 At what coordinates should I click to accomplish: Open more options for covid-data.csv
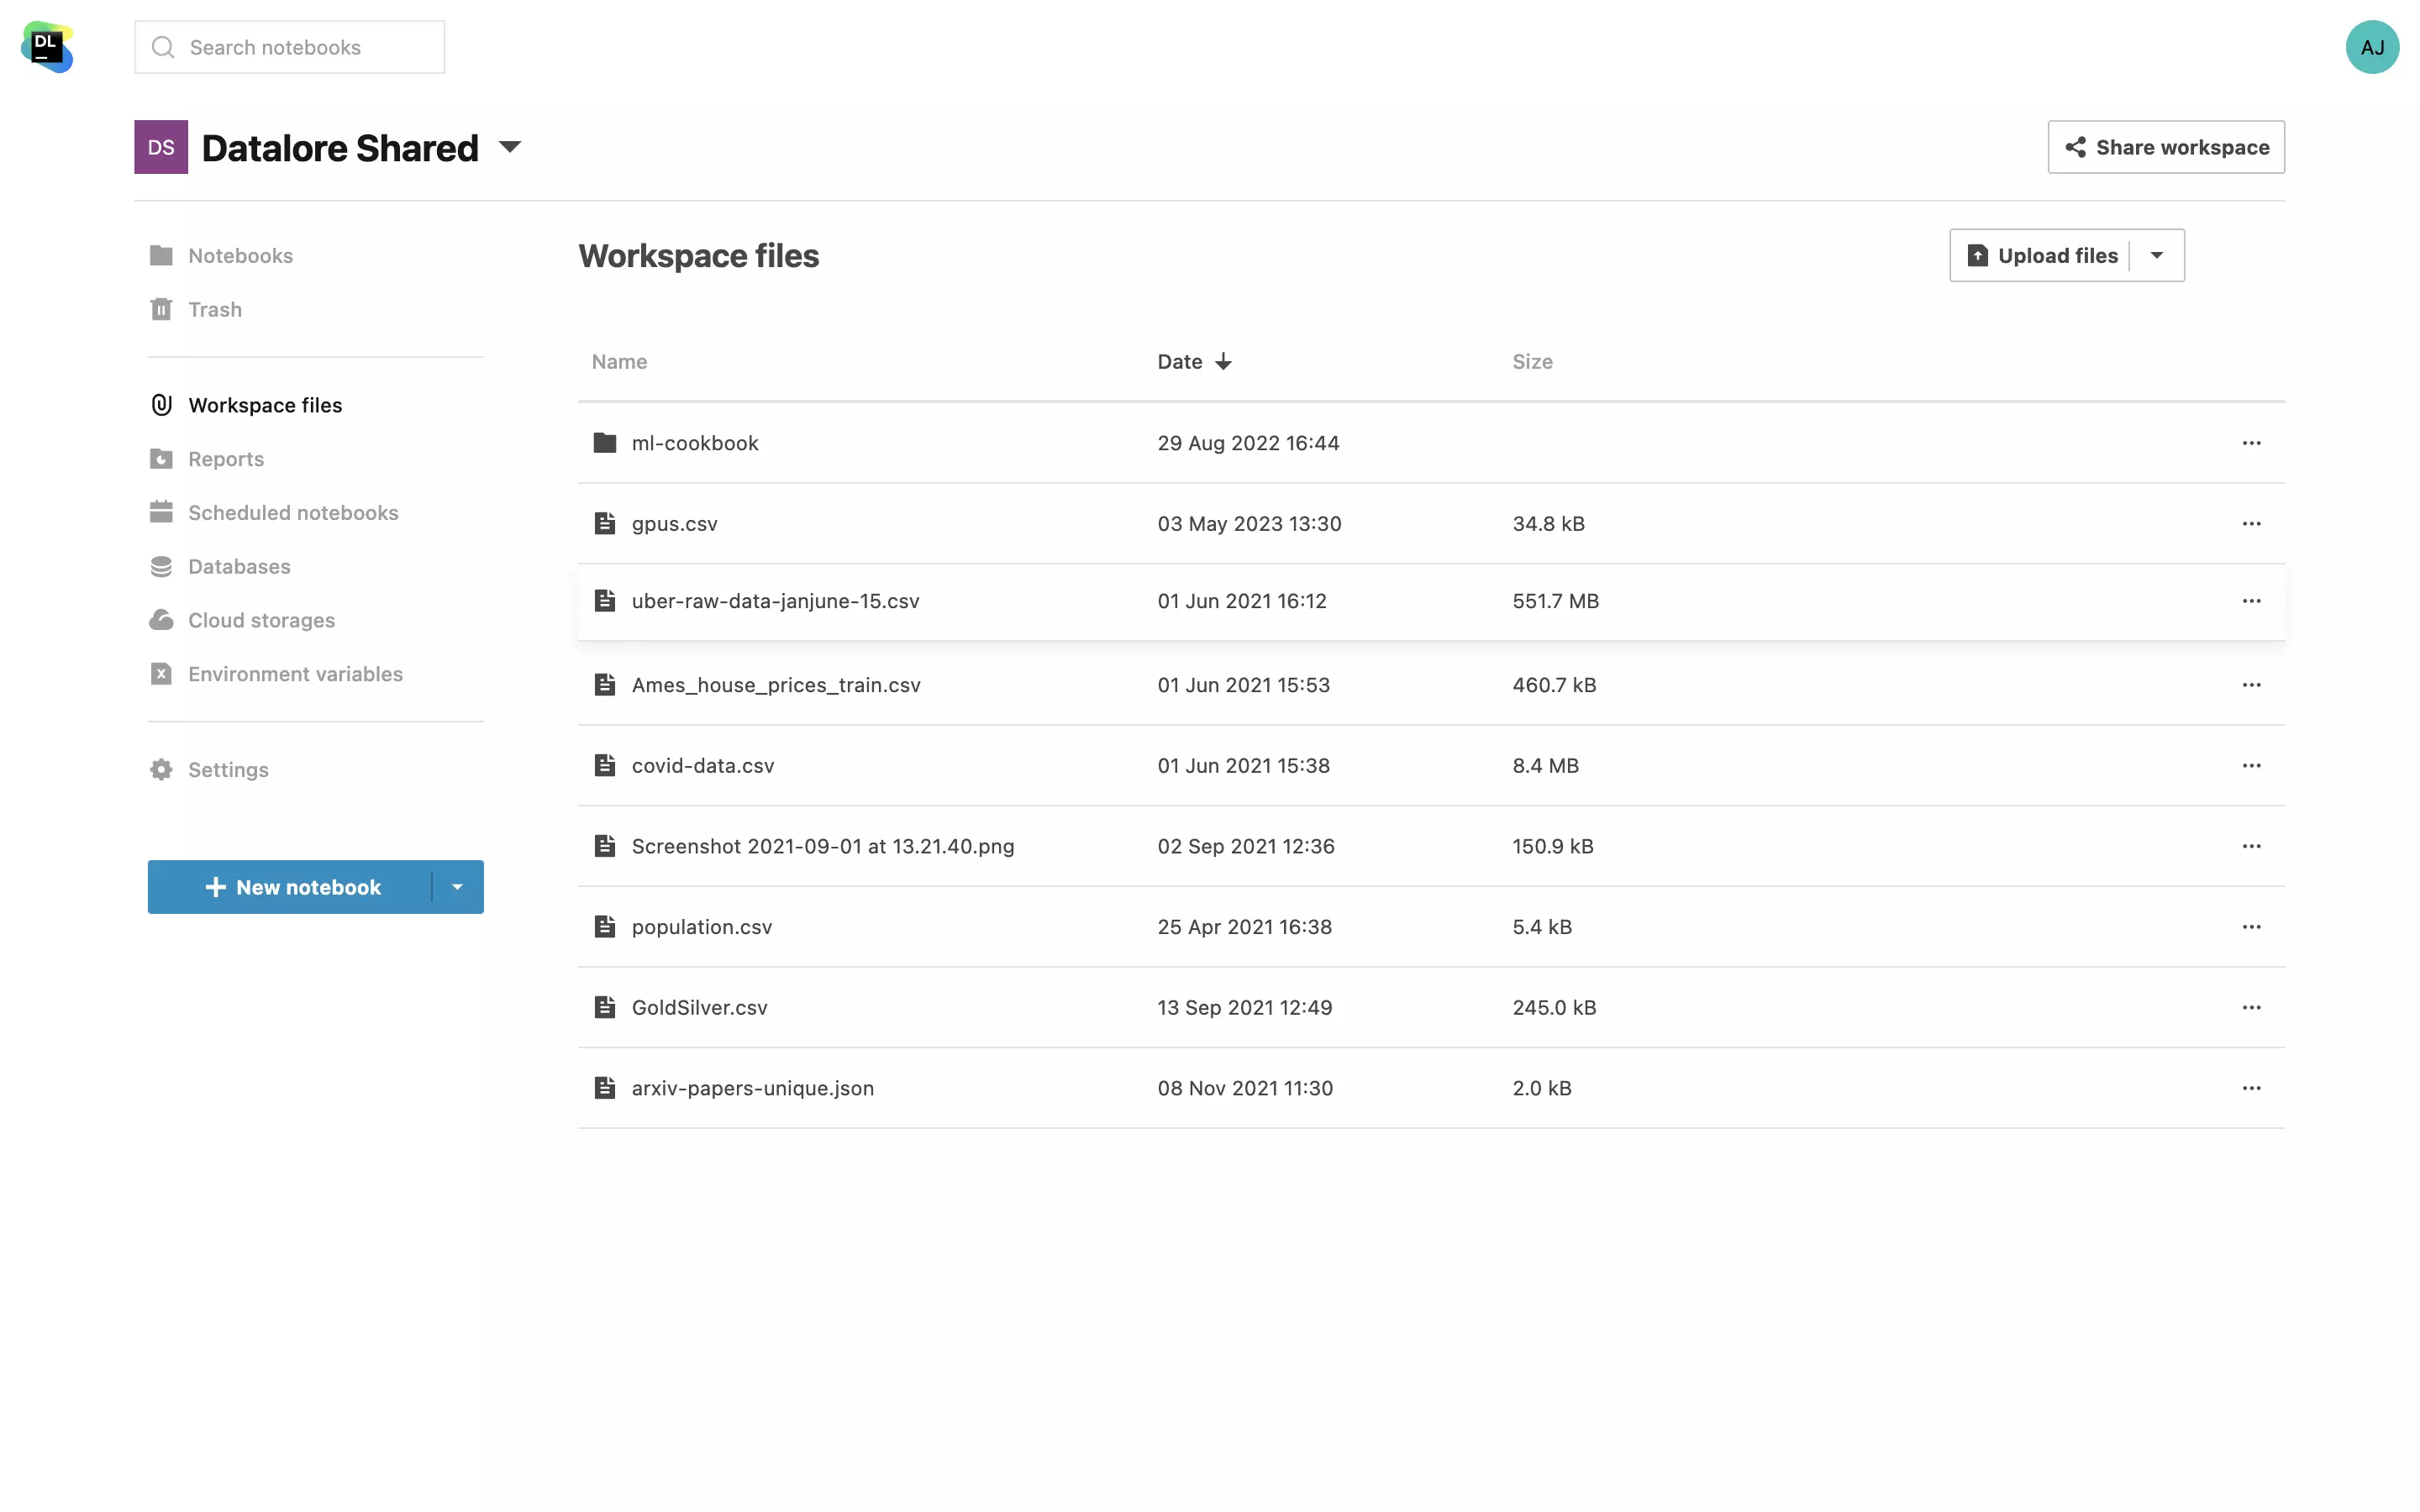tap(2250, 766)
